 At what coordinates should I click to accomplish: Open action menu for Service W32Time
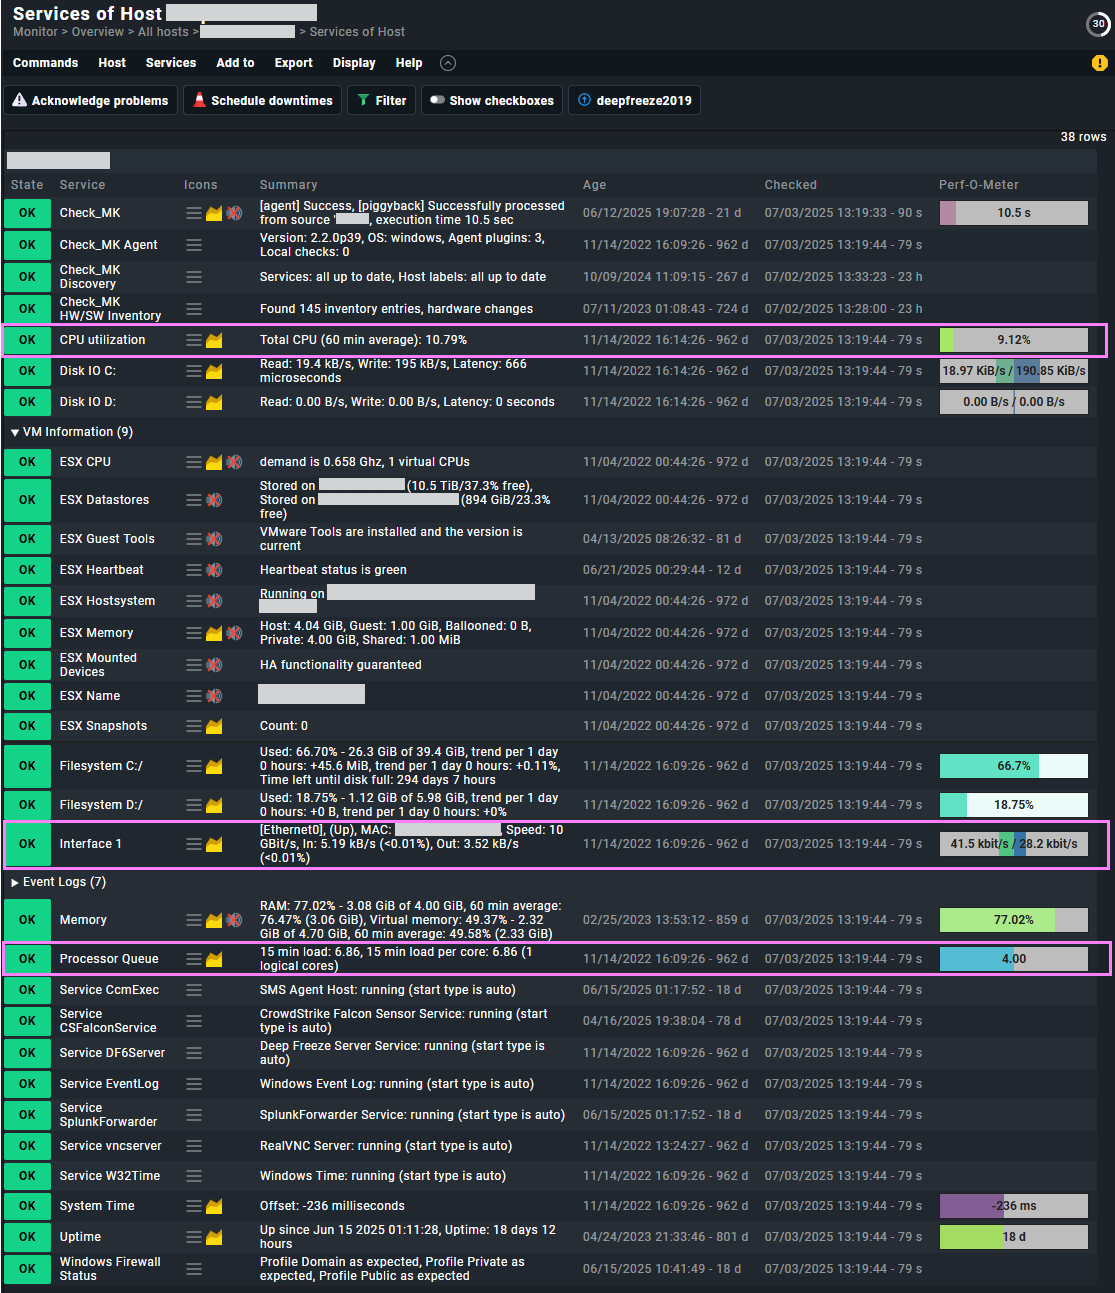(x=194, y=1176)
